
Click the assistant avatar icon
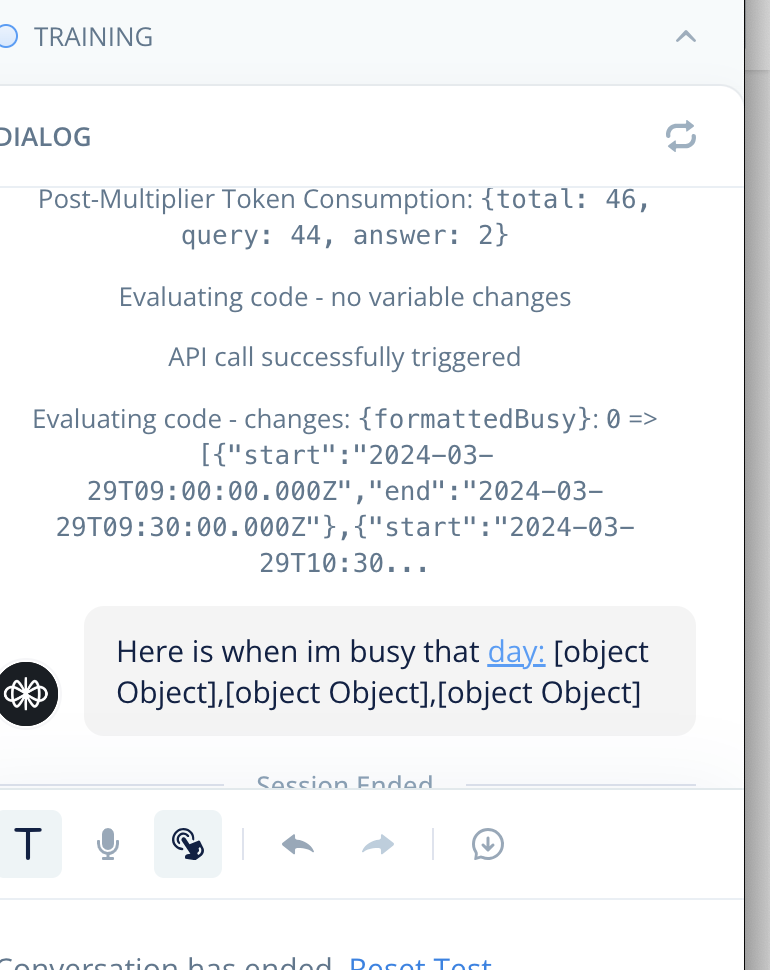(x=27, y=693)
